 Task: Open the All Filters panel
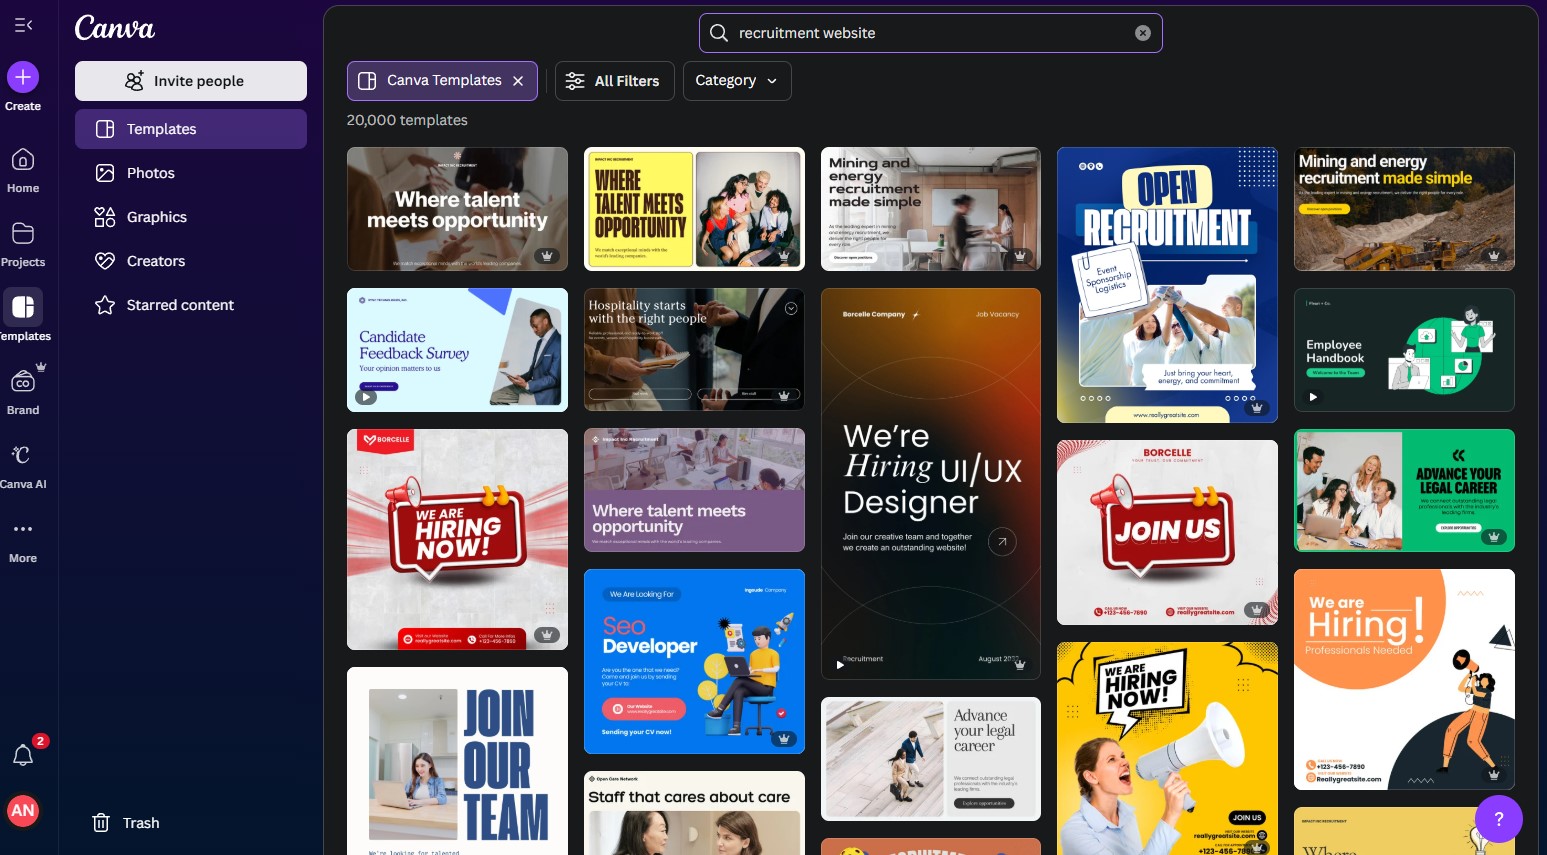click(614, 81)
